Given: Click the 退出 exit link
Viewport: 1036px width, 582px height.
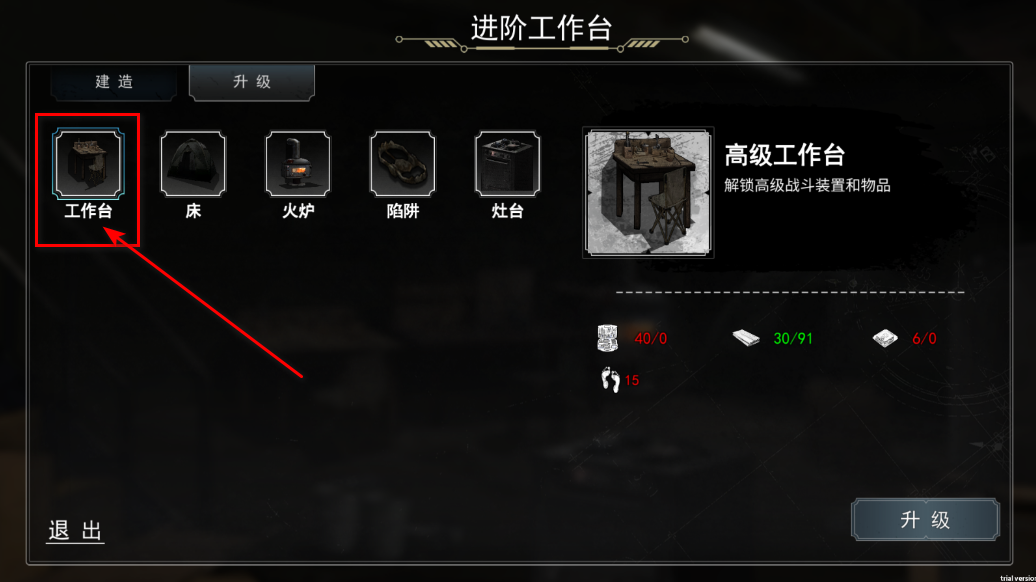Looking at the screenshot, I should (x=75, y=530).
